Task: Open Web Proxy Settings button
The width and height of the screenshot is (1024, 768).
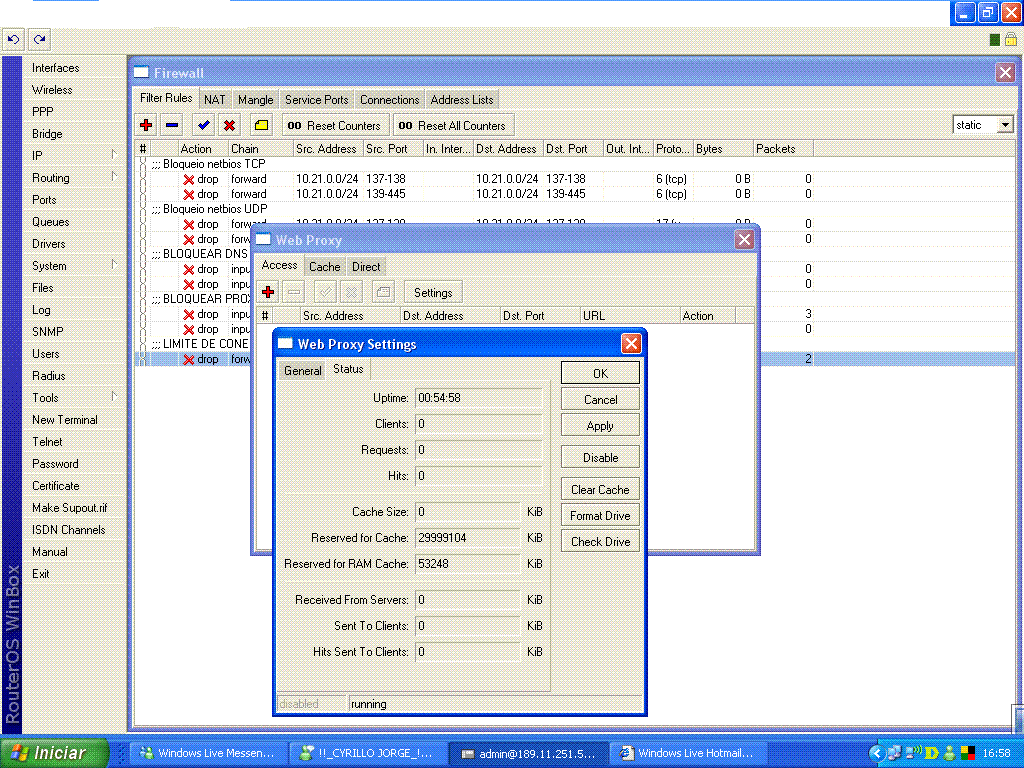Action: [x=433, y=293]
